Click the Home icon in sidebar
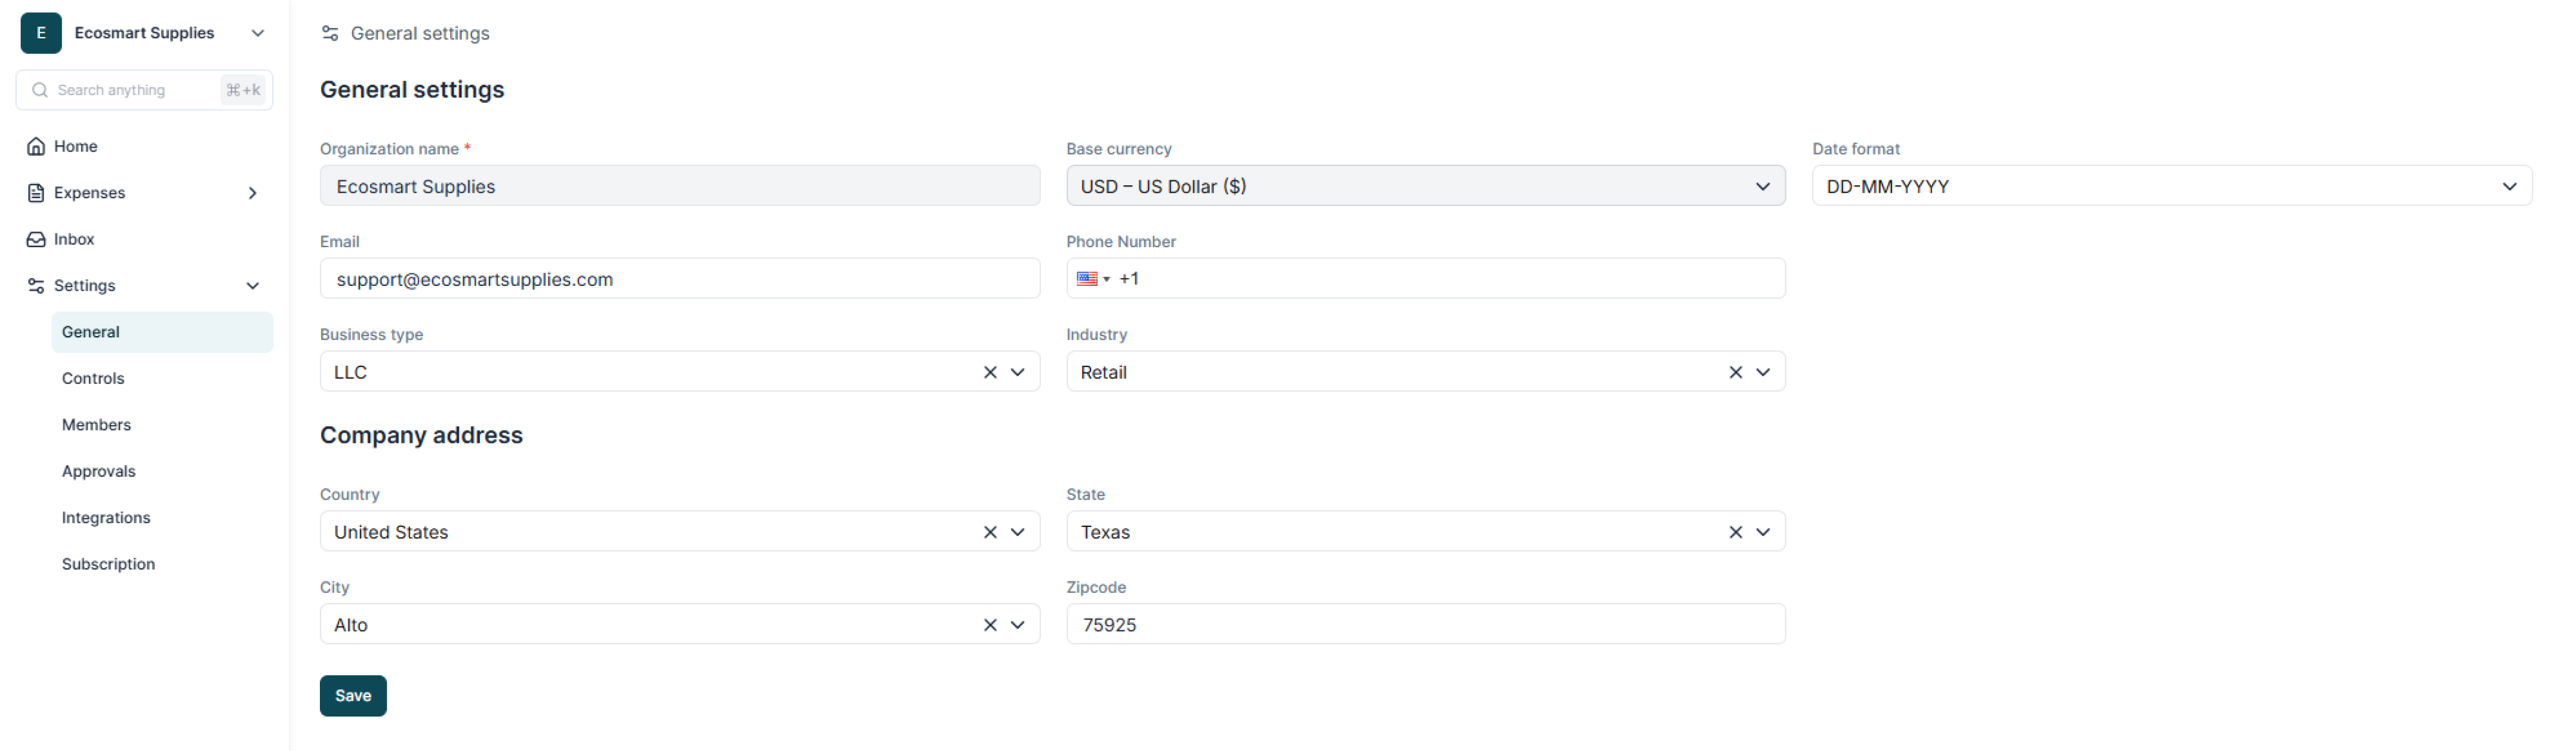 click(36, 147)
